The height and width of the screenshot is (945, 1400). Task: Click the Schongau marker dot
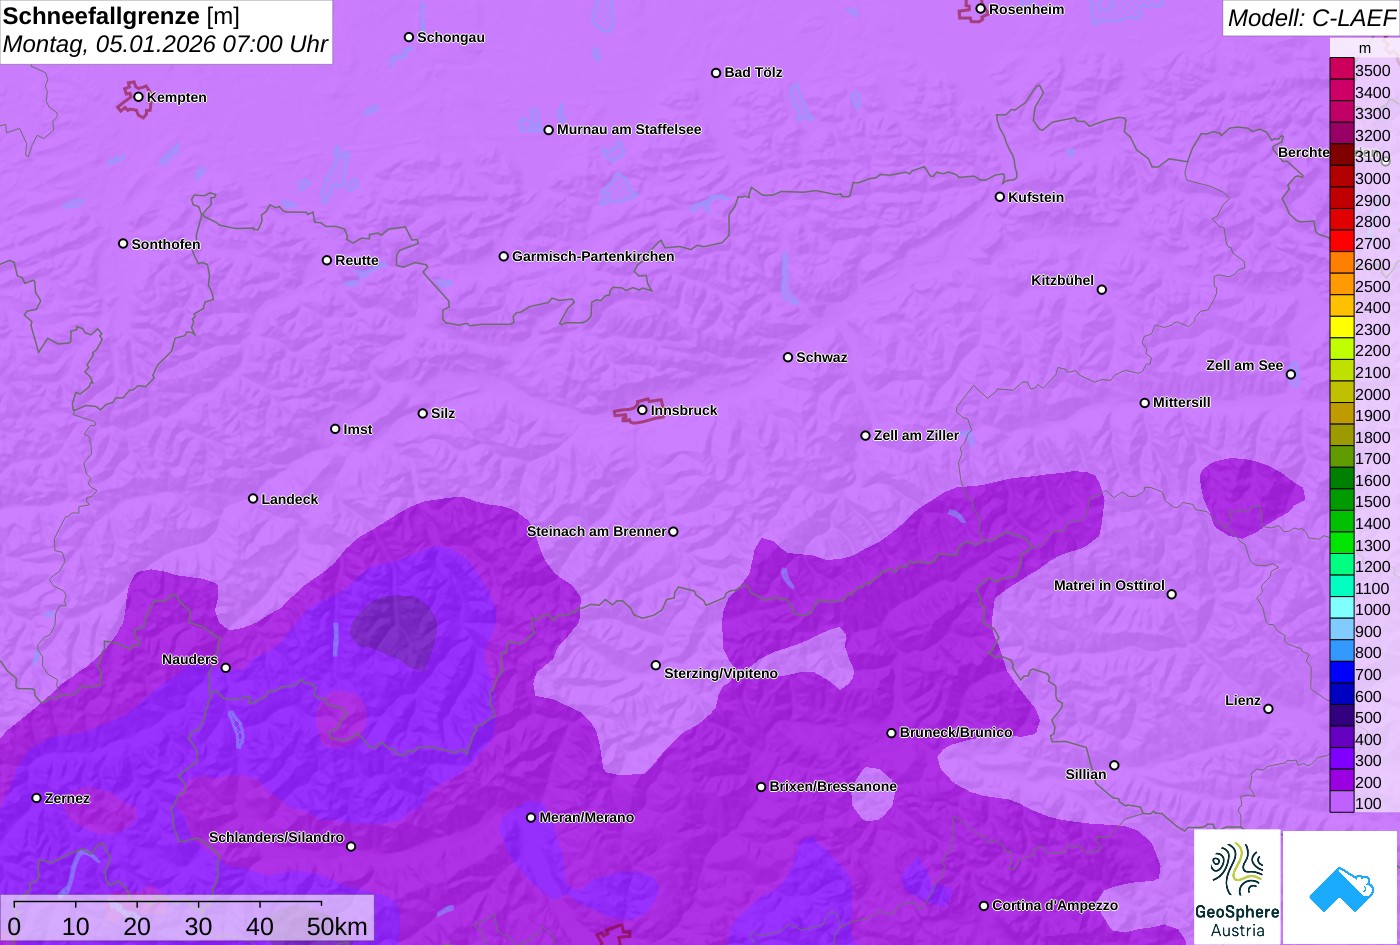point(409,37)
